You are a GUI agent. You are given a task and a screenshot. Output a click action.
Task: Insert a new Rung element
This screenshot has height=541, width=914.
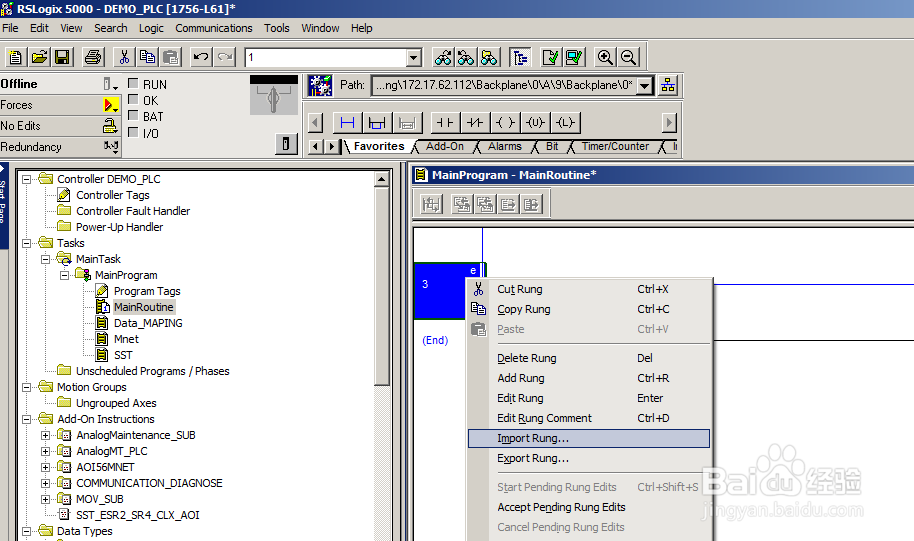pyautogui.click(x=347, y=123)
